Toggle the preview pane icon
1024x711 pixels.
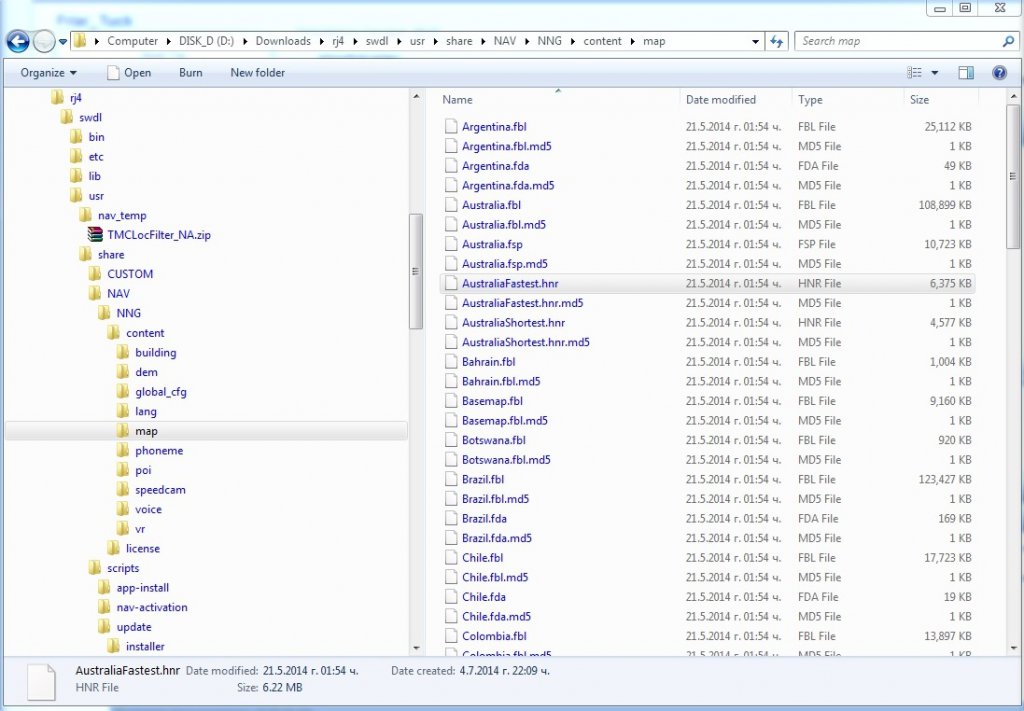coord(966,73)
